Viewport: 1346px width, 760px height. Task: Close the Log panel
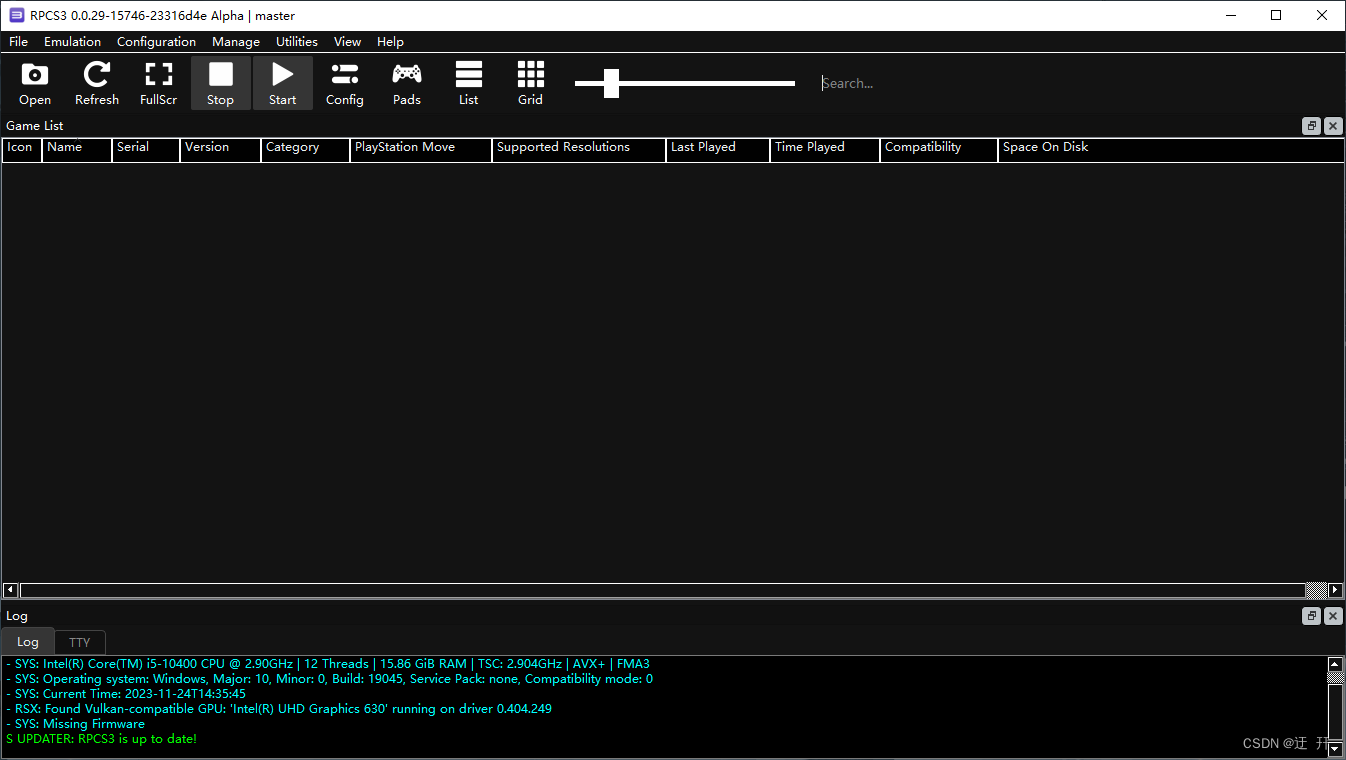(x=1333, y=616)
